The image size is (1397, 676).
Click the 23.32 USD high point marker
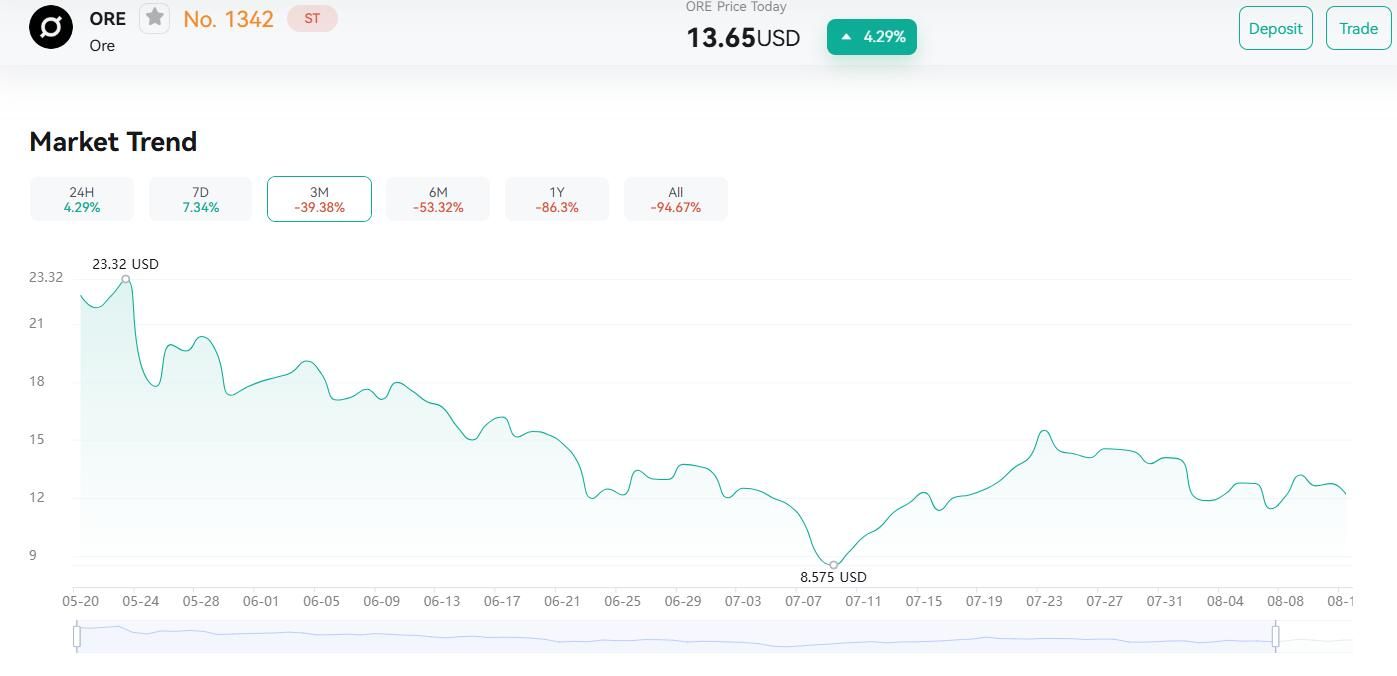click(126, 279)
